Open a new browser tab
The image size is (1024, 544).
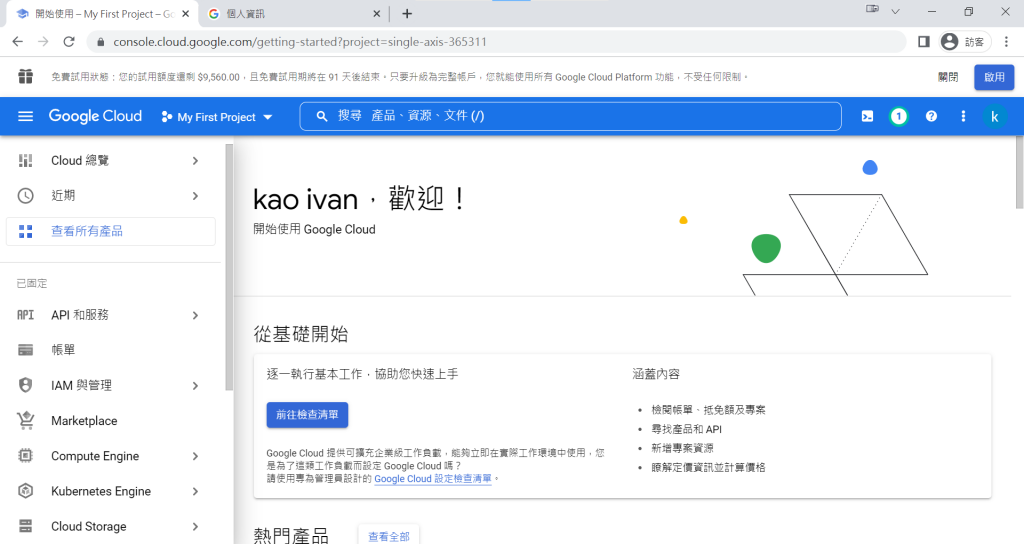click(407, 14)
